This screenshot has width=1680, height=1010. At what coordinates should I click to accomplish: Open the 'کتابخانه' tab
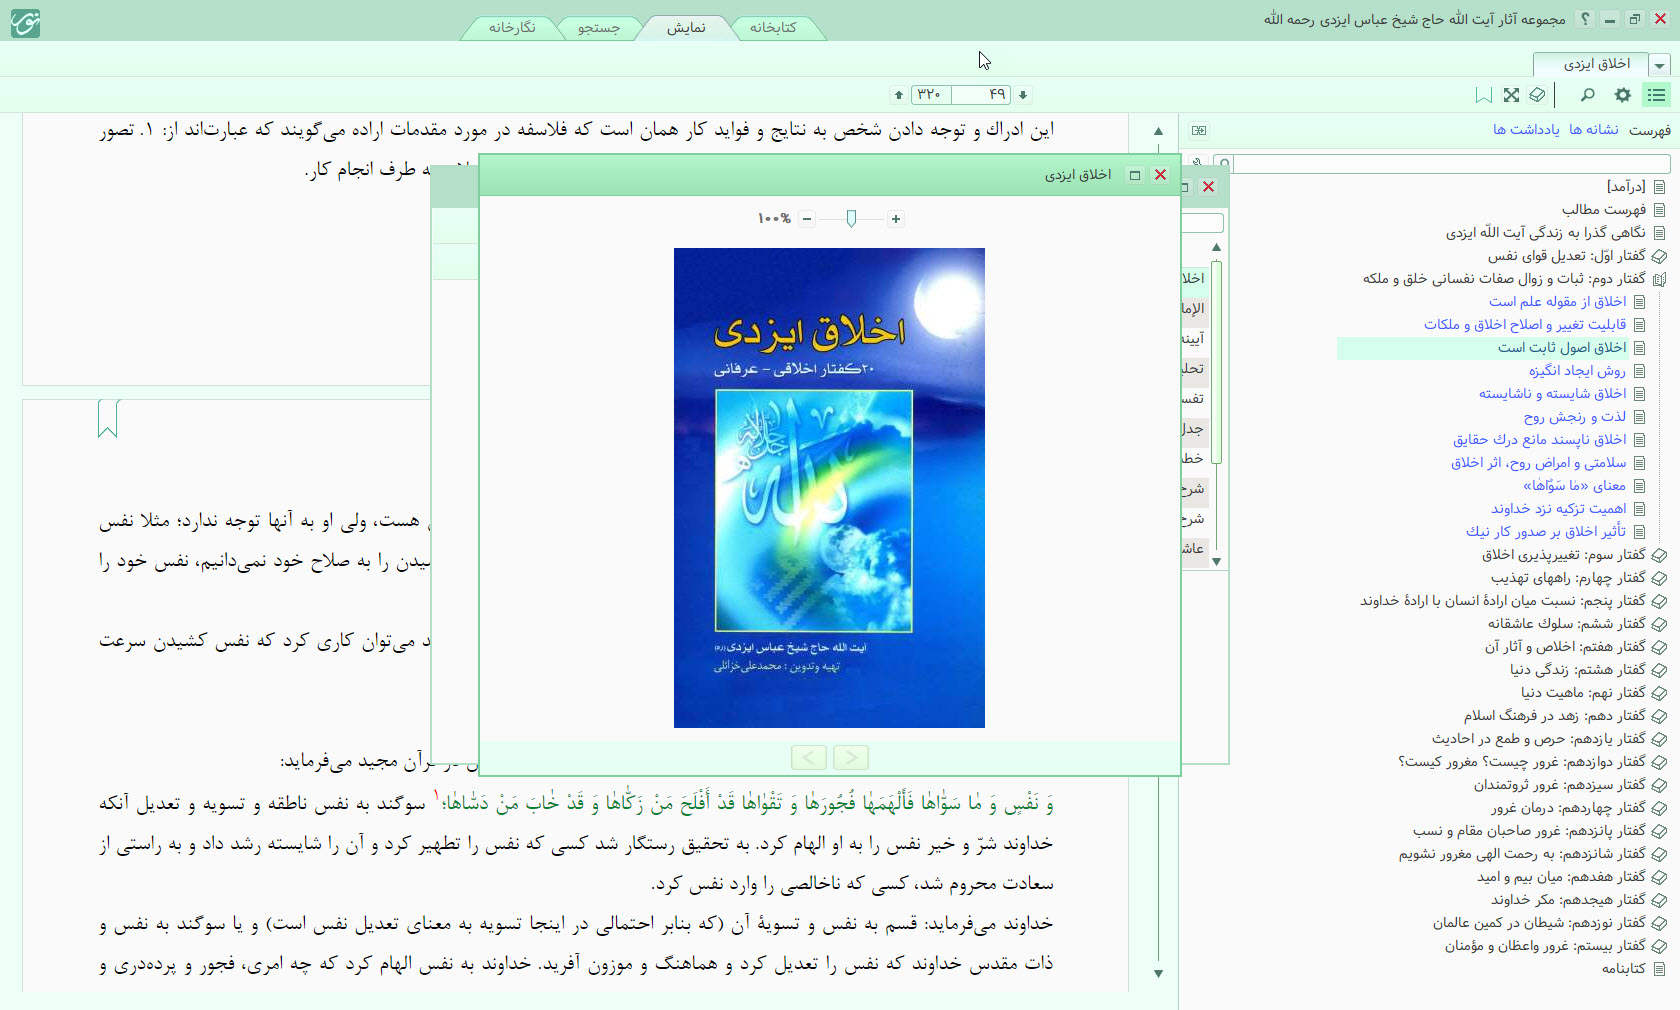[773, 28]
